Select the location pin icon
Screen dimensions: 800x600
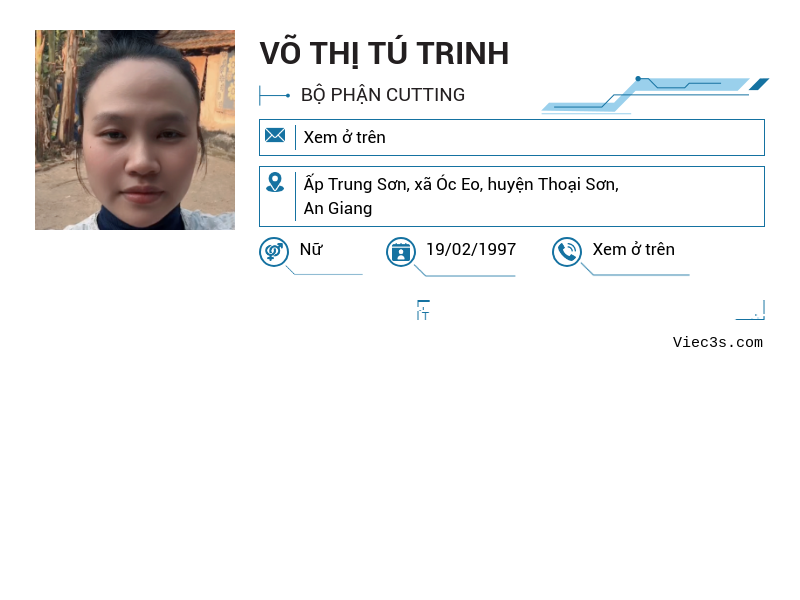click(275, 183)
